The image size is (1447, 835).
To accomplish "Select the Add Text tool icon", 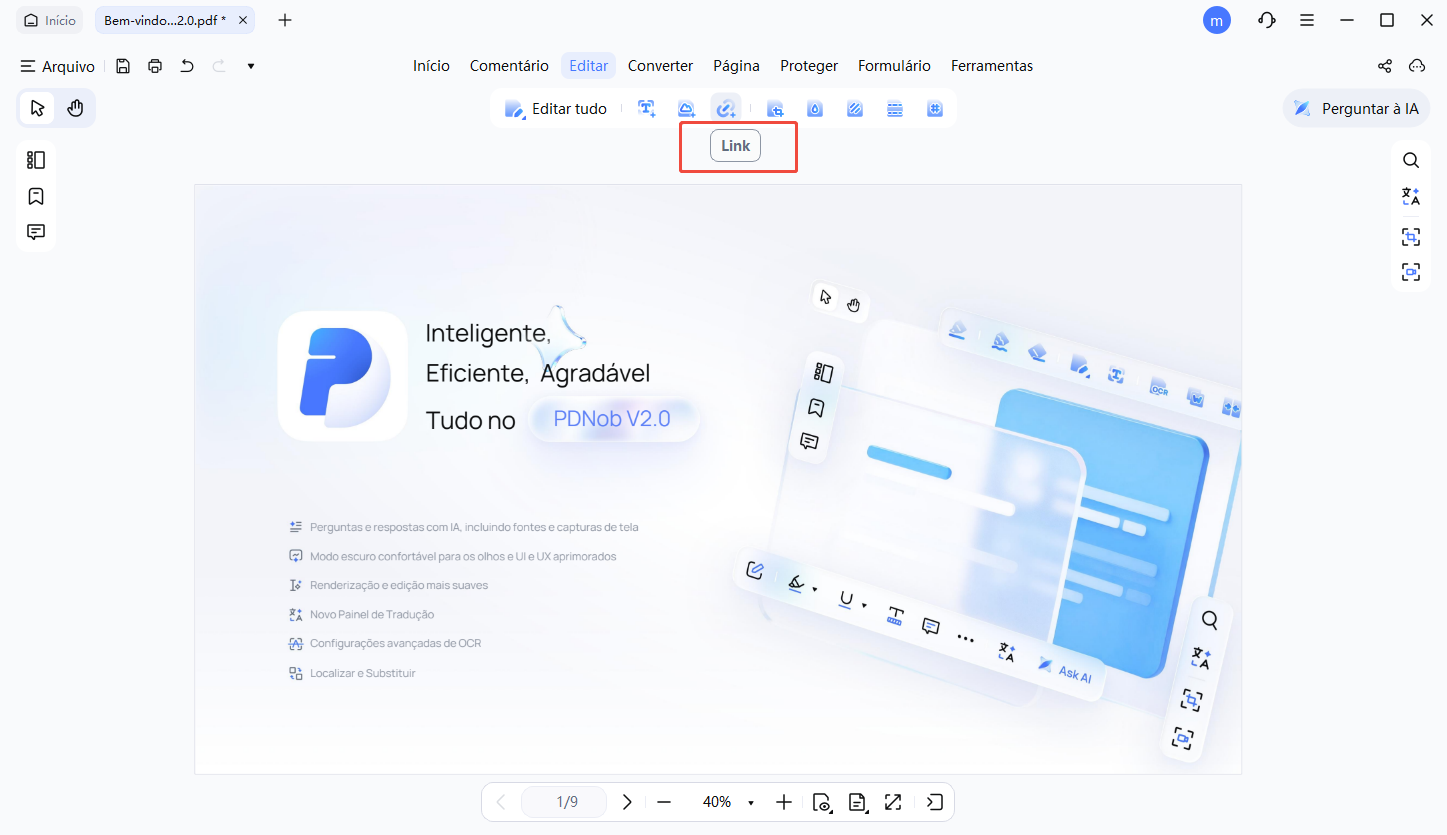I will click(647, 109).
